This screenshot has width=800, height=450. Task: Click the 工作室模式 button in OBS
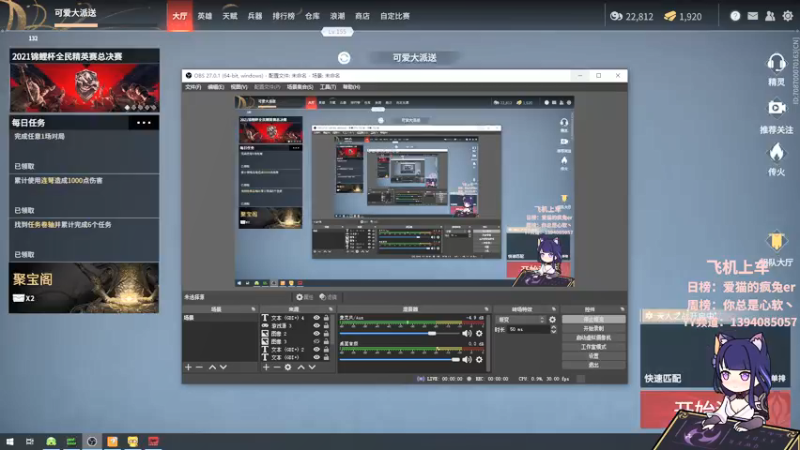coord(593,347)
